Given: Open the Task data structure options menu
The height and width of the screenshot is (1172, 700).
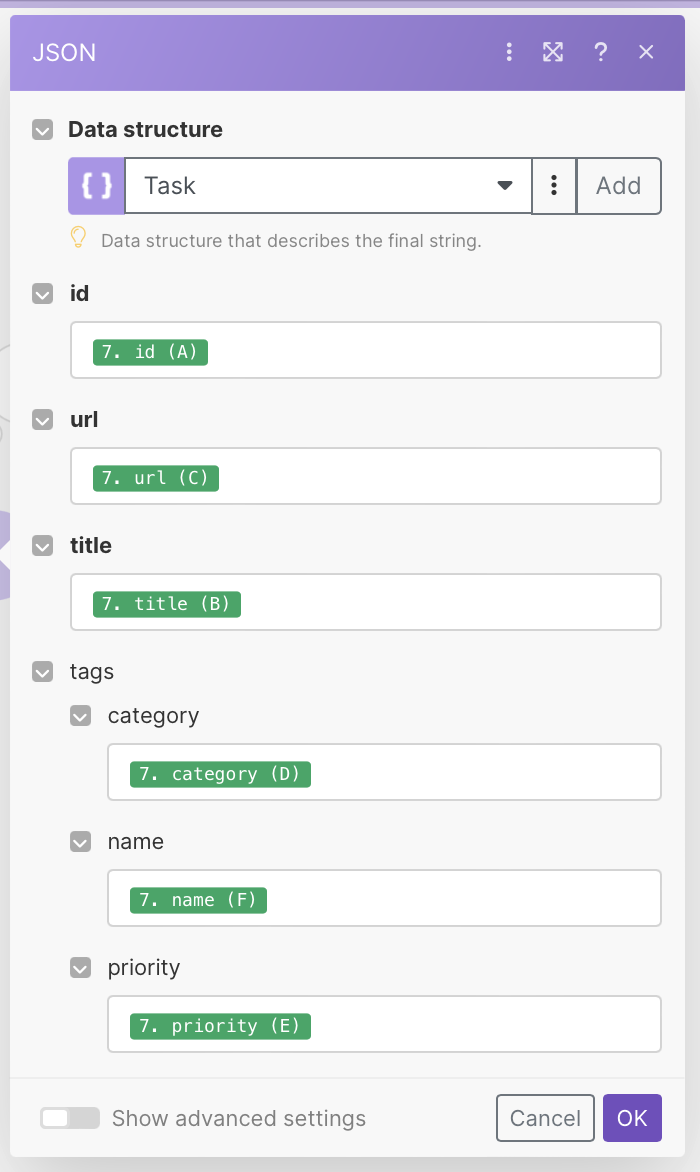Looking at the screenshot, I should point(554,185).
